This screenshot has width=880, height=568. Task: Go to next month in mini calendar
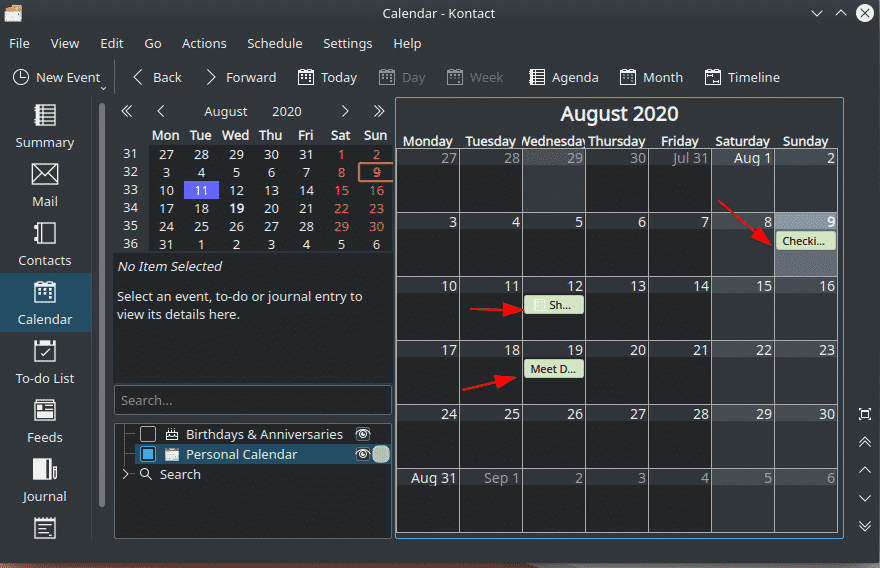point(345,111)
